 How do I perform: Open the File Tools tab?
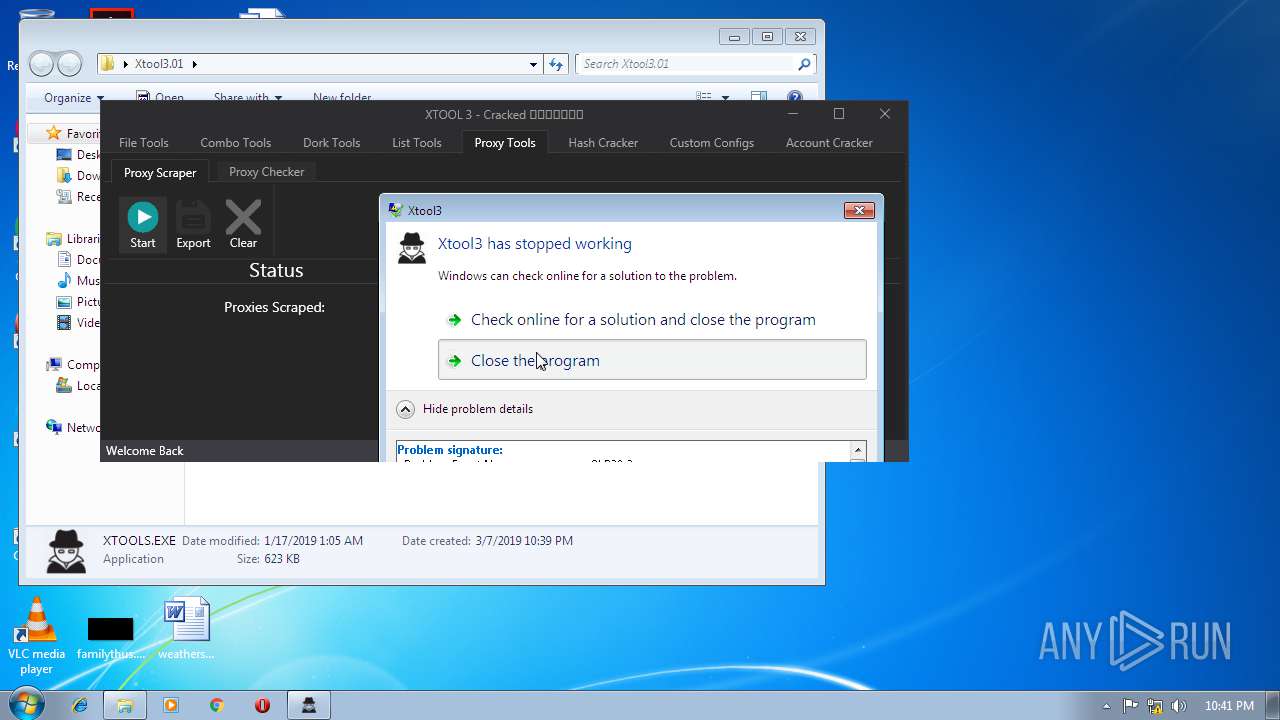[x=144, y=143]
